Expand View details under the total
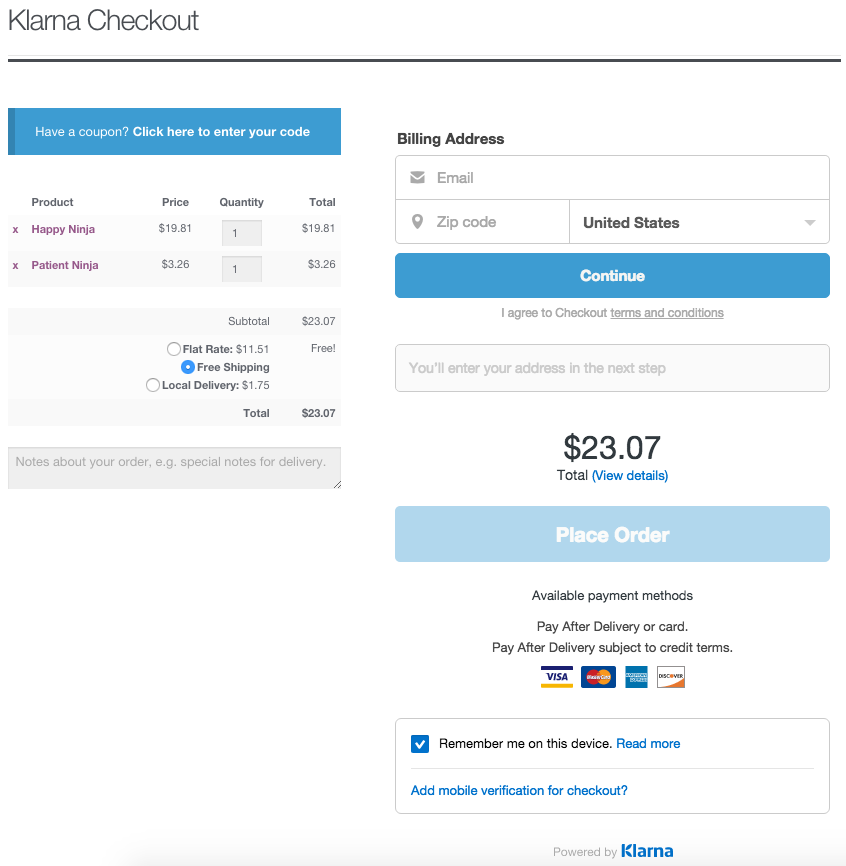This screenshot has height=866, width=846. (630, 476)
